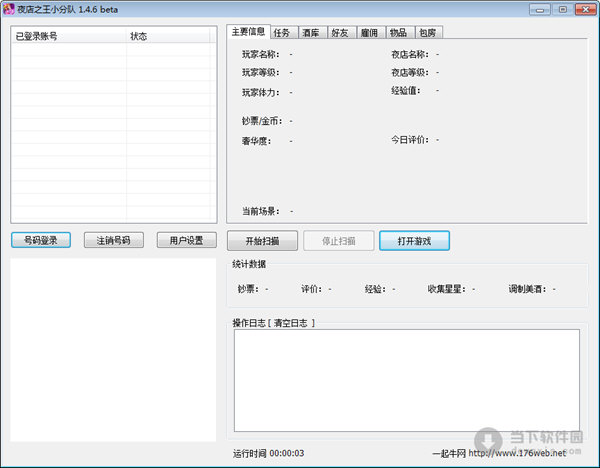Minimize the 夜店之王小分队 window

click(540, 10)
